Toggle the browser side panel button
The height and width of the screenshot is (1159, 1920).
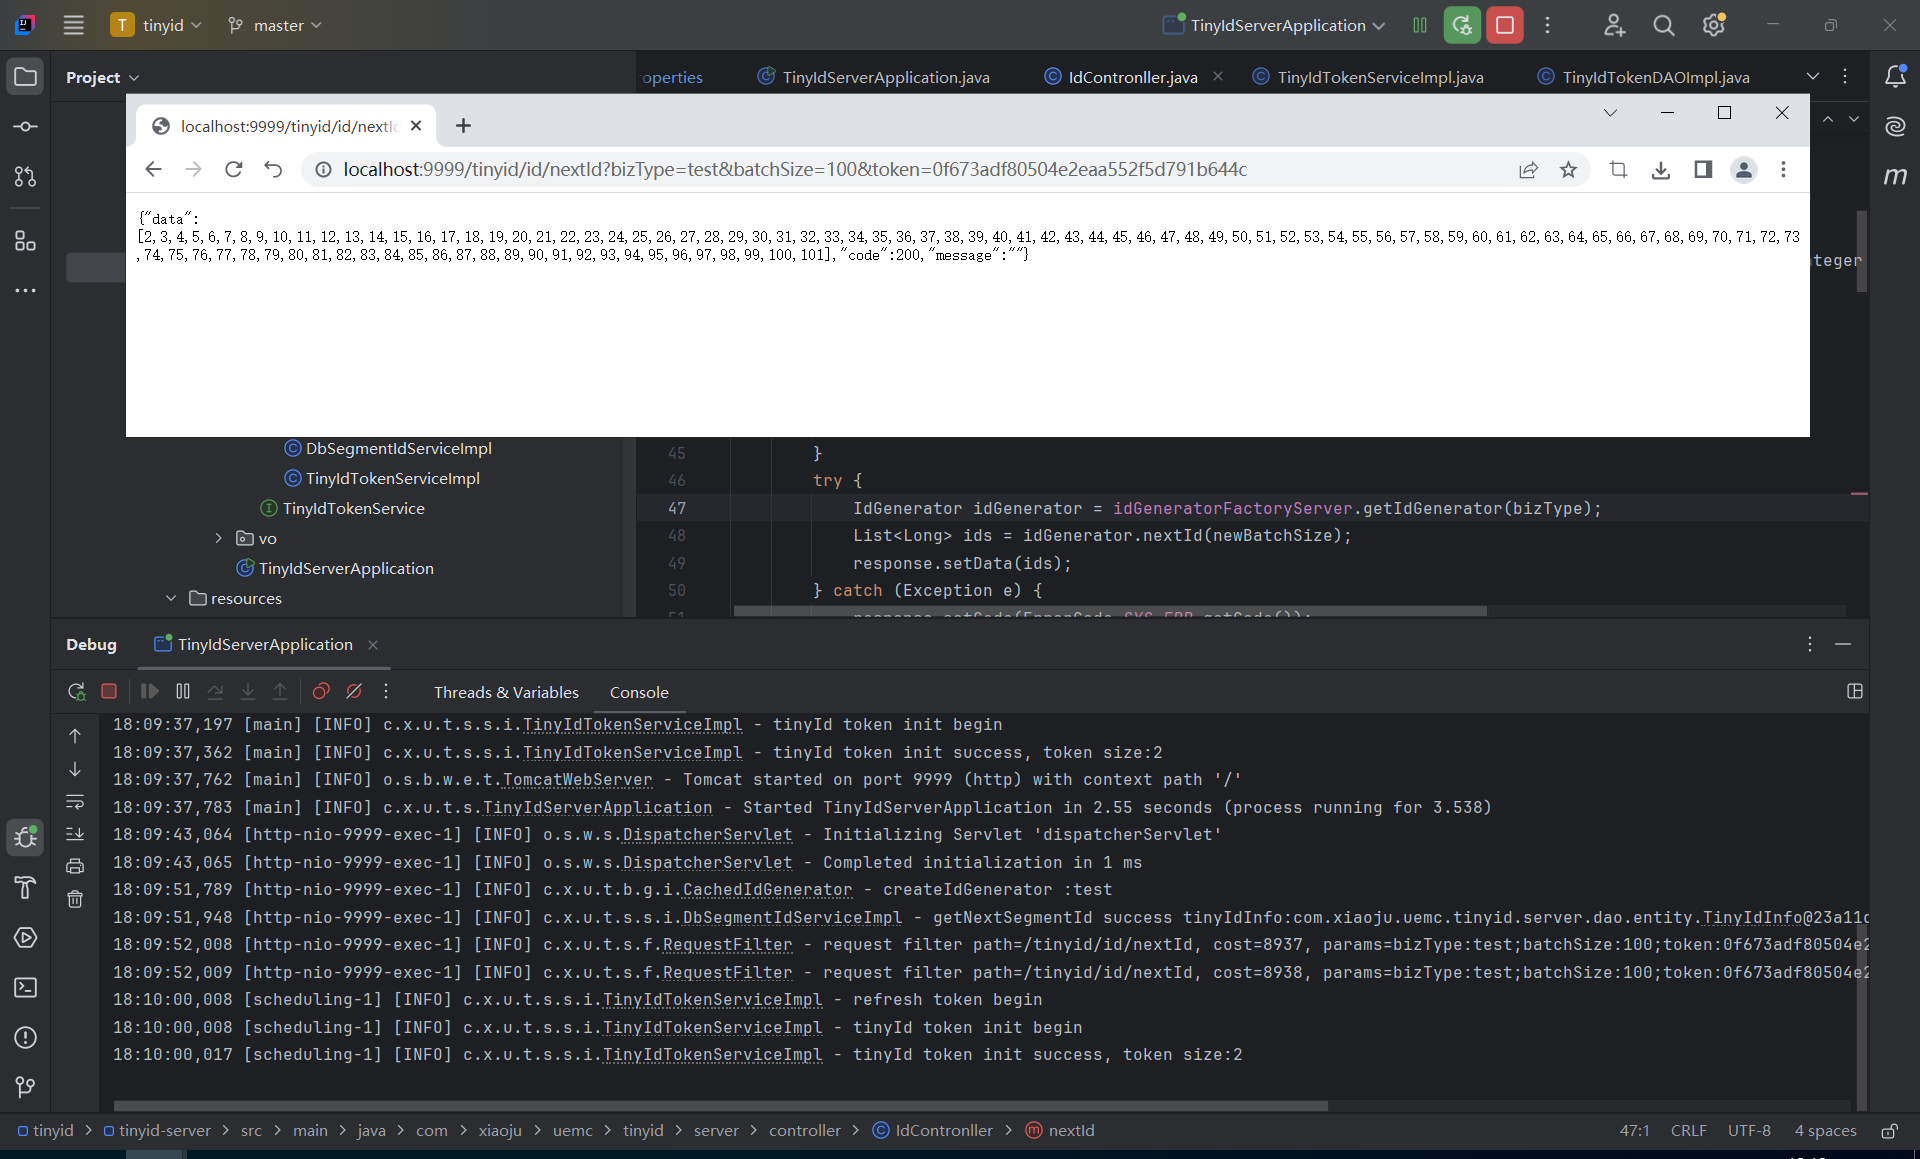(1703, 169)
